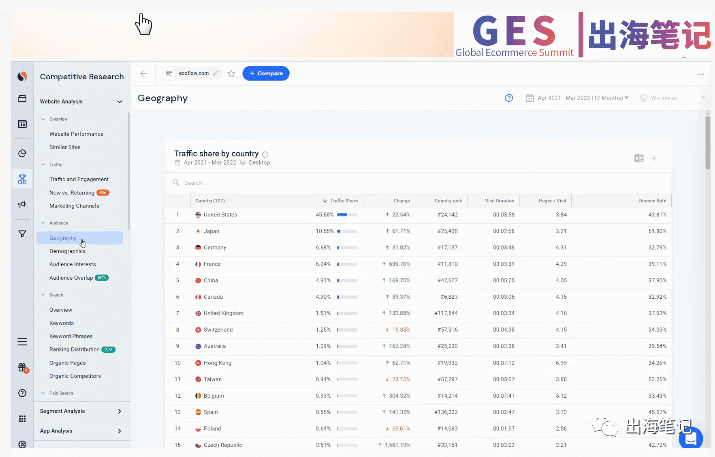Open the Worldwide country dropdown
Viewport: 715px width, 457px height.
pyautogui.click(x=672, y=98)
